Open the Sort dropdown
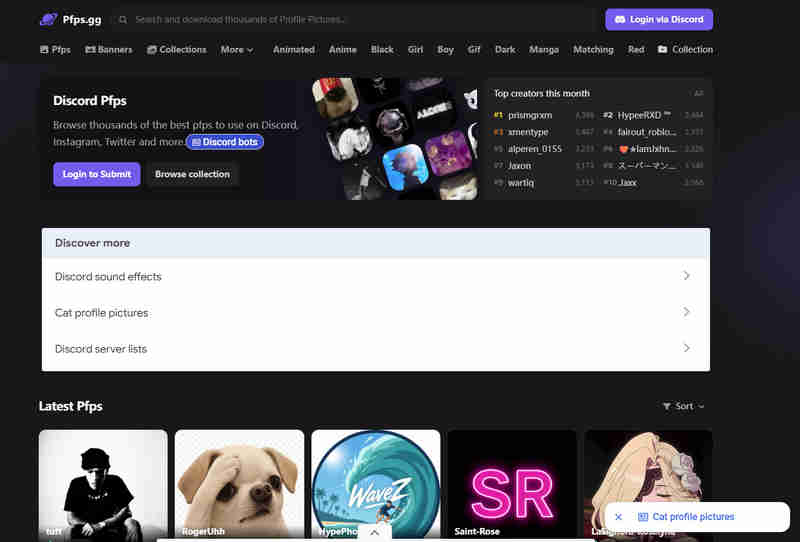Screen dimensions: 800x542 684,406
